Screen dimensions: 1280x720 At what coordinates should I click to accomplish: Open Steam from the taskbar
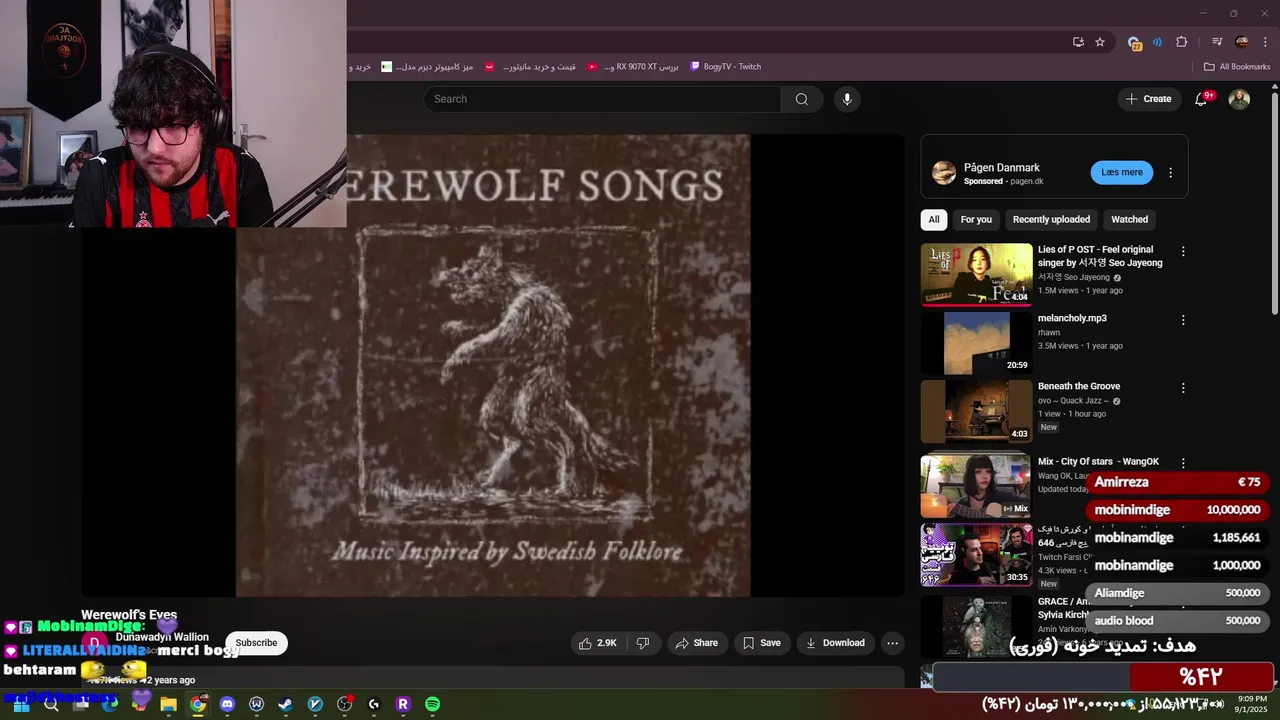[x=285, y=704]
